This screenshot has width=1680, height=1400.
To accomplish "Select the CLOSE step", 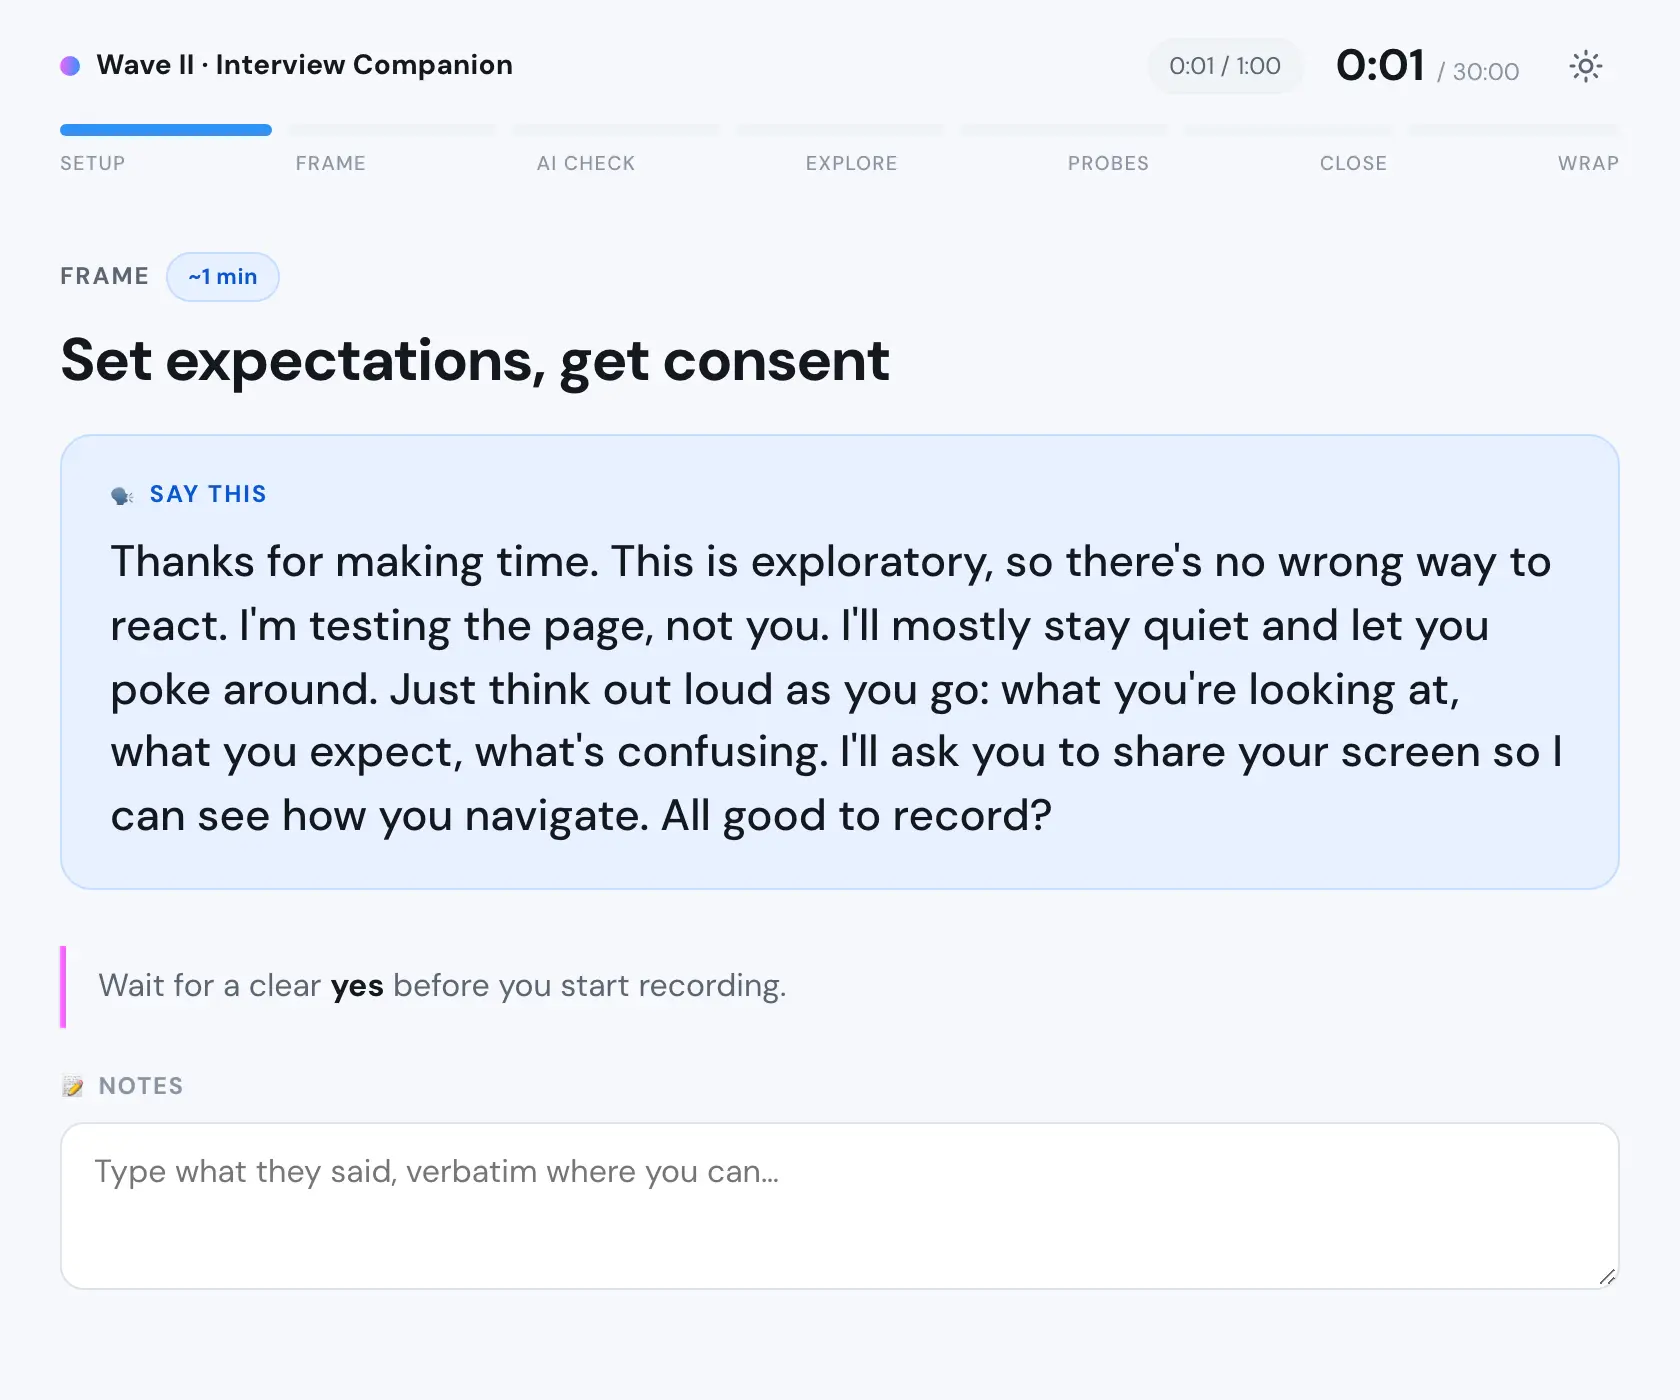I will click(1353, 163).
